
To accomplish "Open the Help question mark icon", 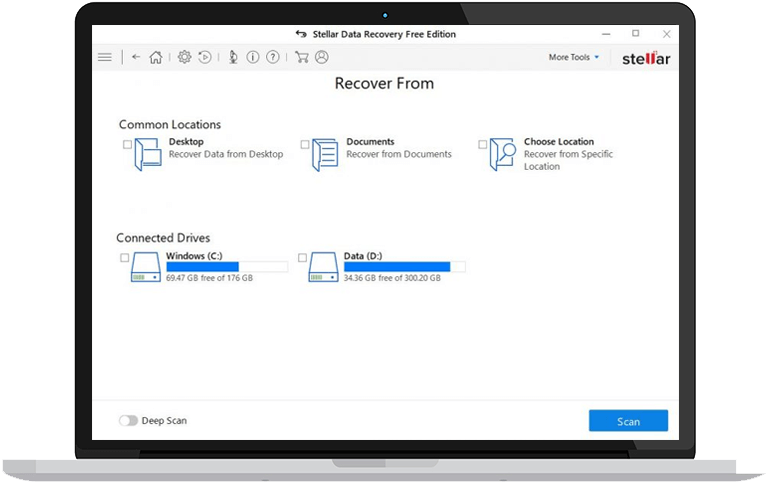I will click(273, 57).
